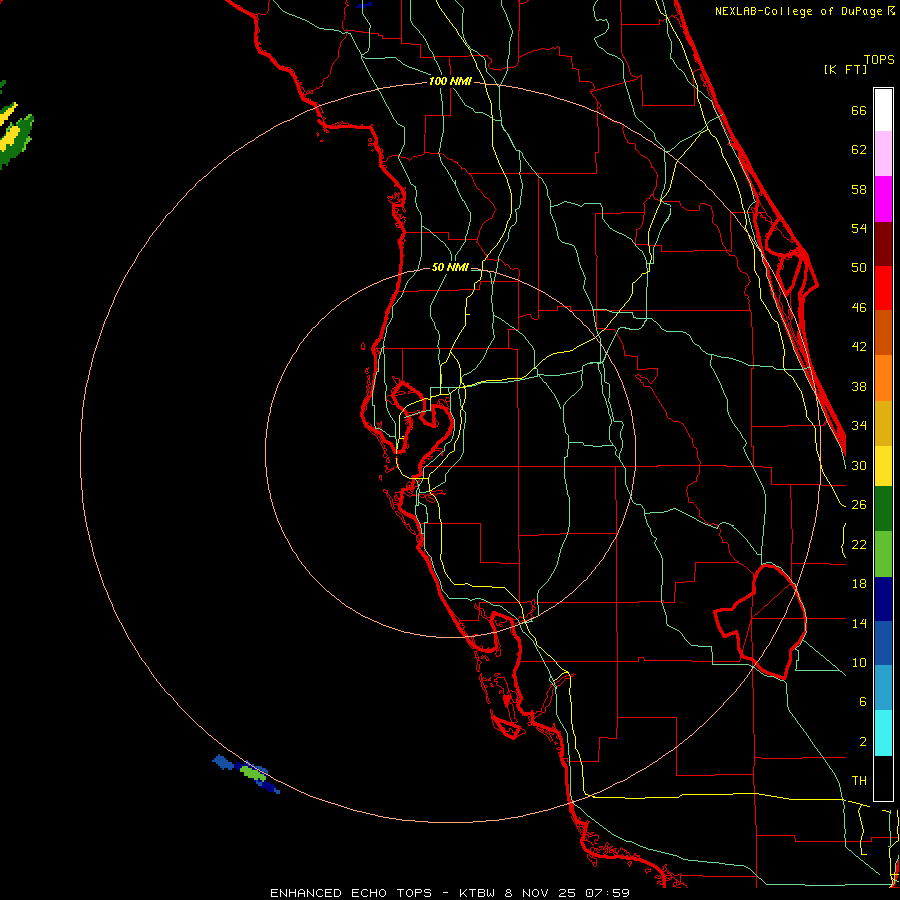Click the '22' legend value

pos(859,545)
